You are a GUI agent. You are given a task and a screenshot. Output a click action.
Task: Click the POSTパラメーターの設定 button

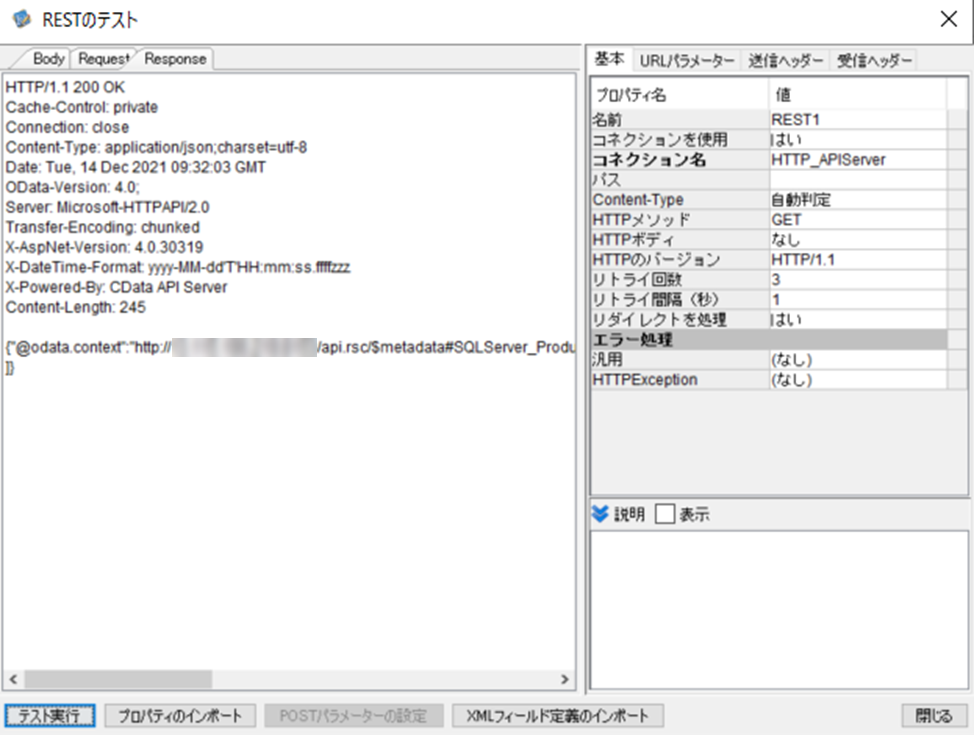pyautogui.click(x=353, y=716)
